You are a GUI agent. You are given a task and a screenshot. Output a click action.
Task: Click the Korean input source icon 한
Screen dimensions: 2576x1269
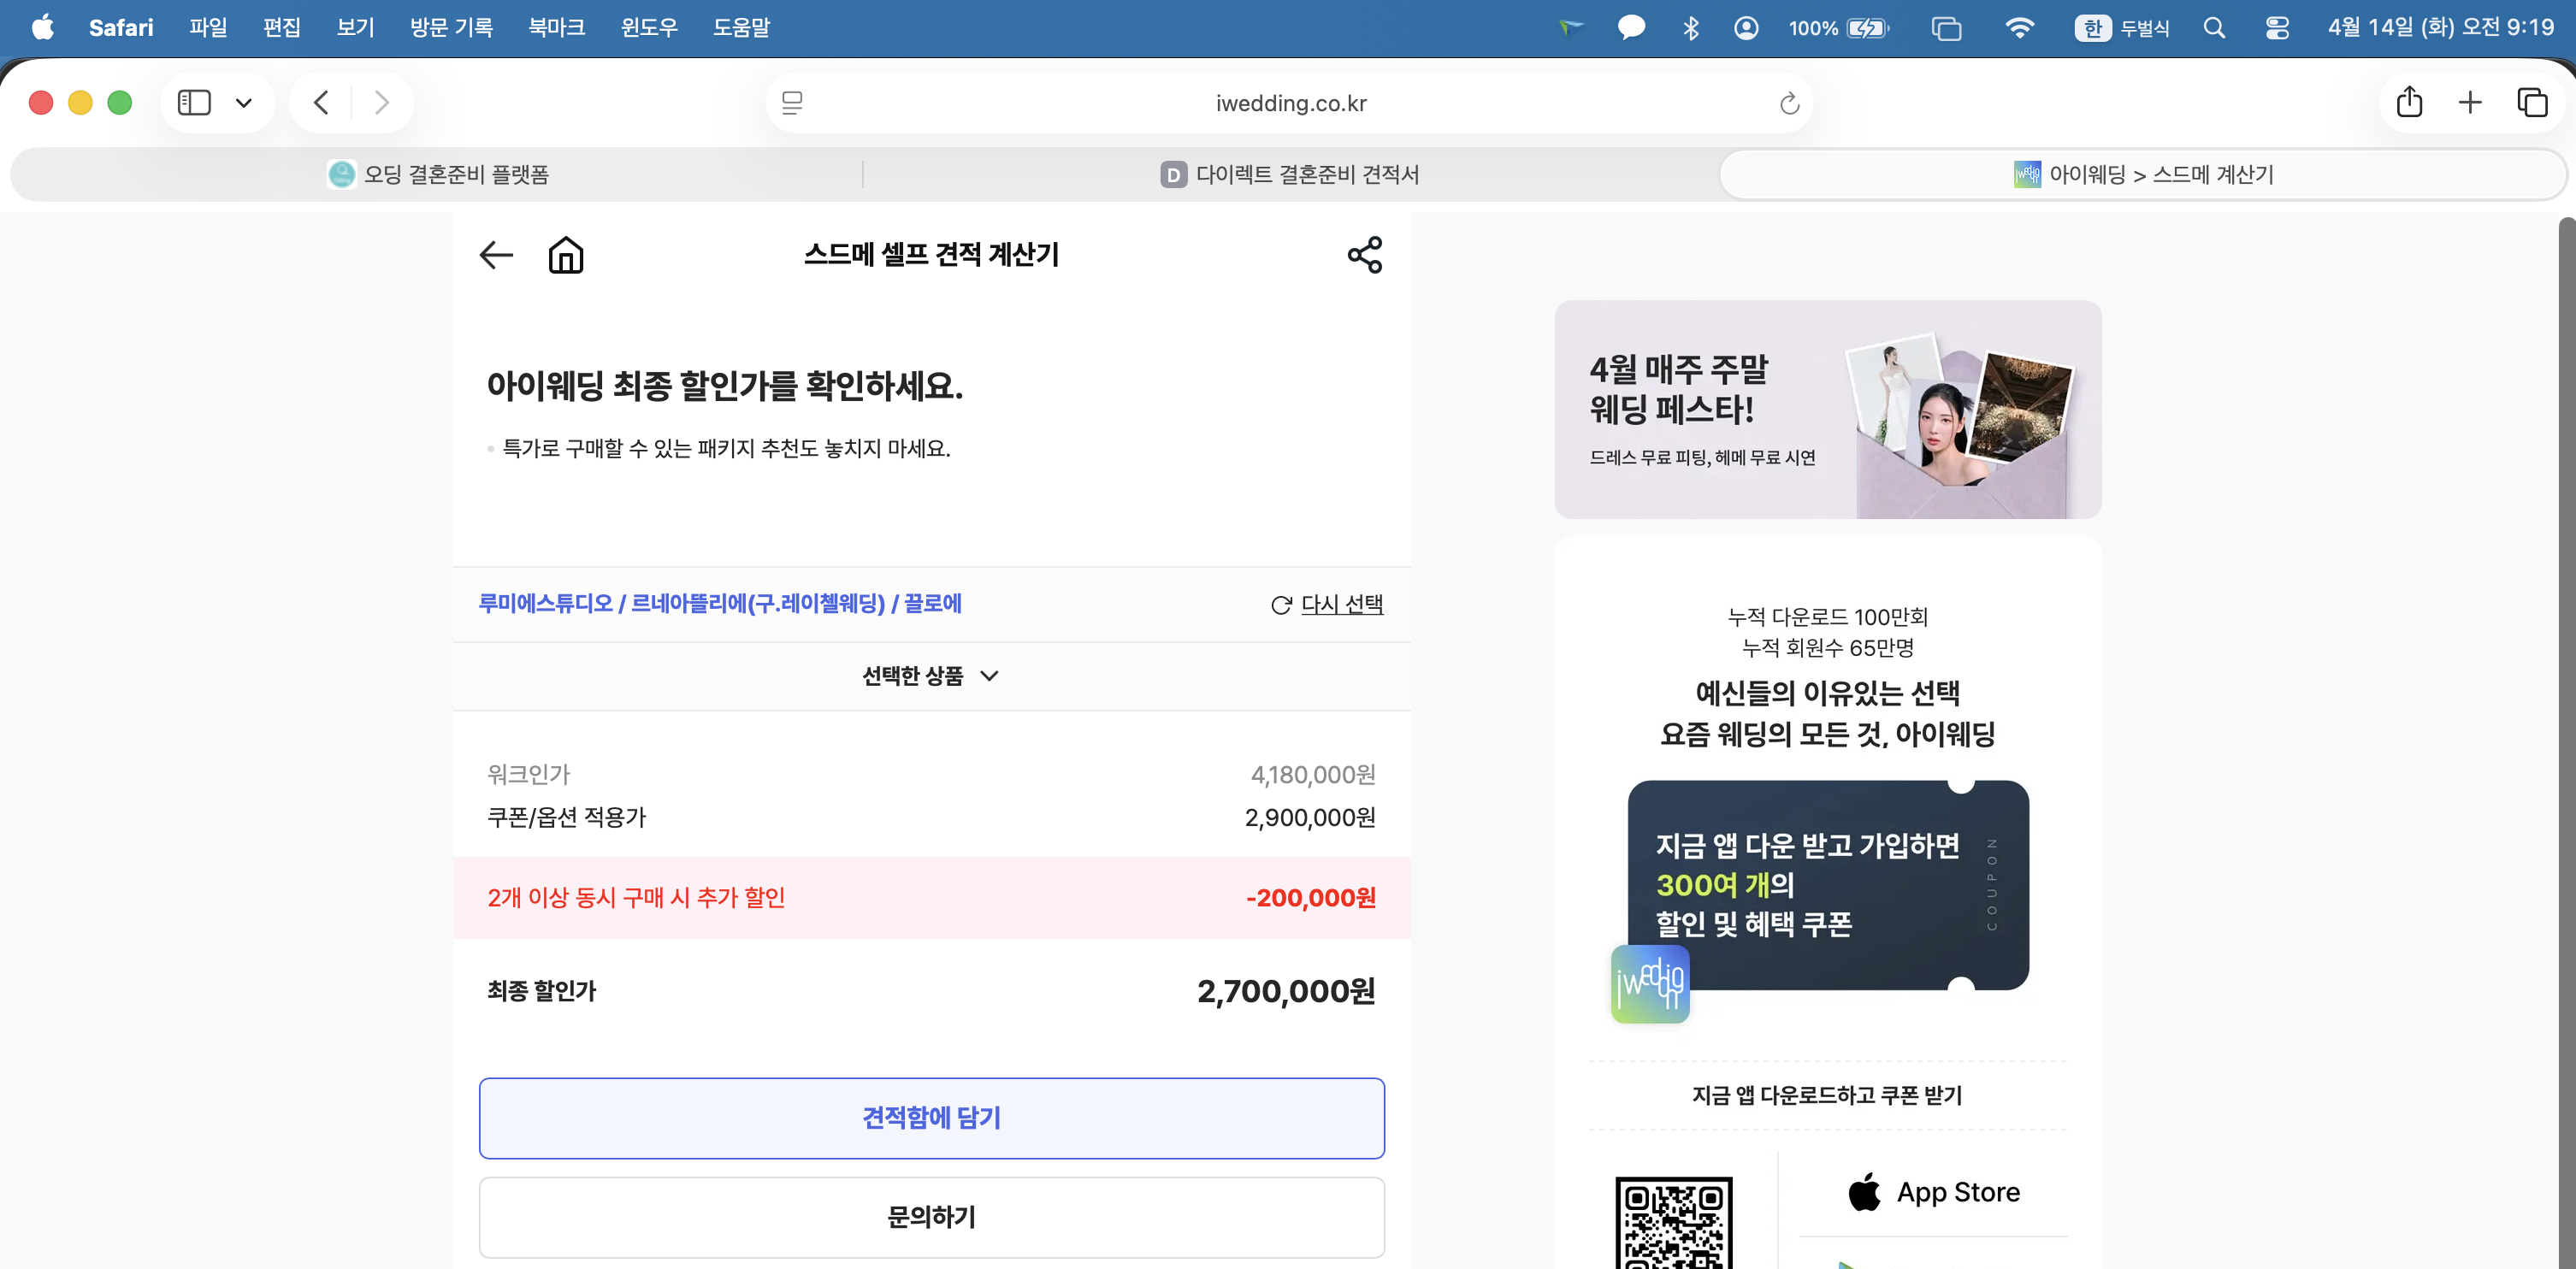click(x=2094, y=28)
